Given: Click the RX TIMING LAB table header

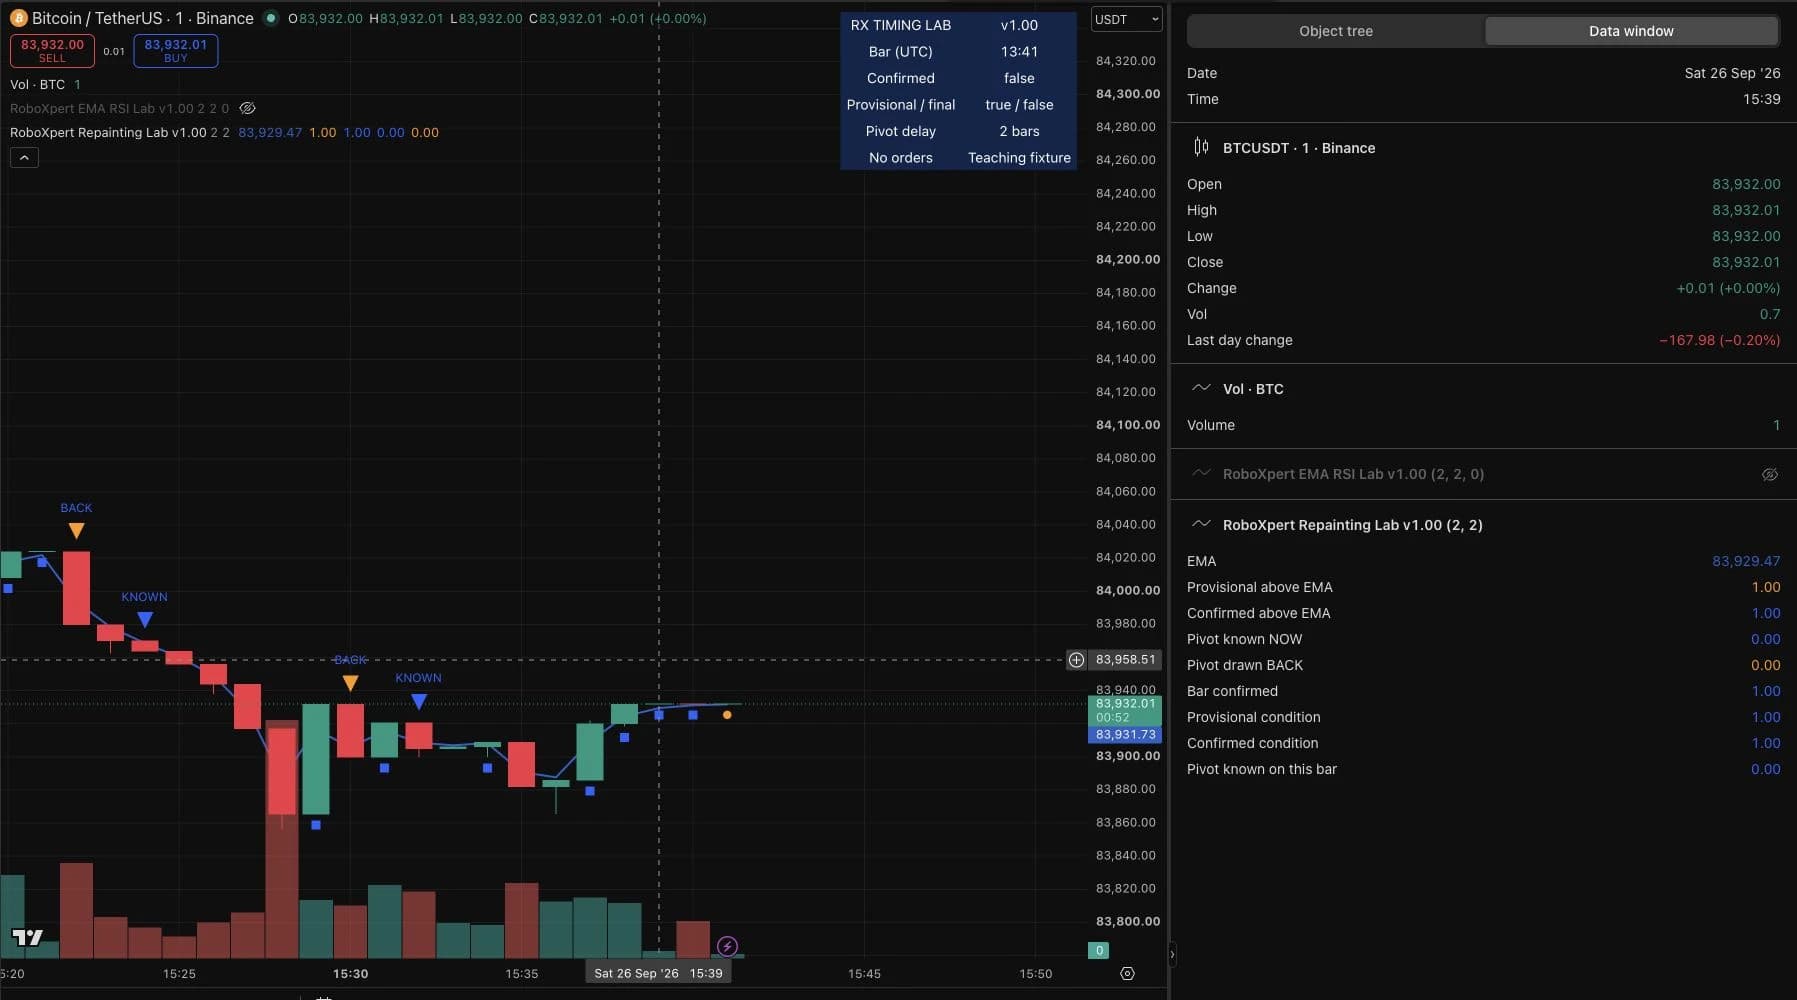Looking at the screenshot, I should click(x=901, y=25).
